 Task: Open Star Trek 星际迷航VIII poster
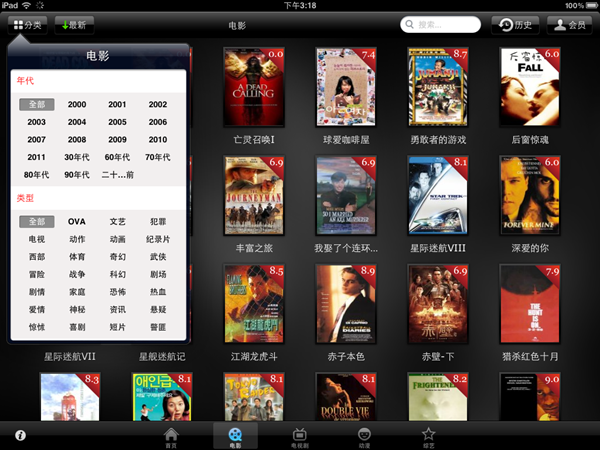point(438,195)
